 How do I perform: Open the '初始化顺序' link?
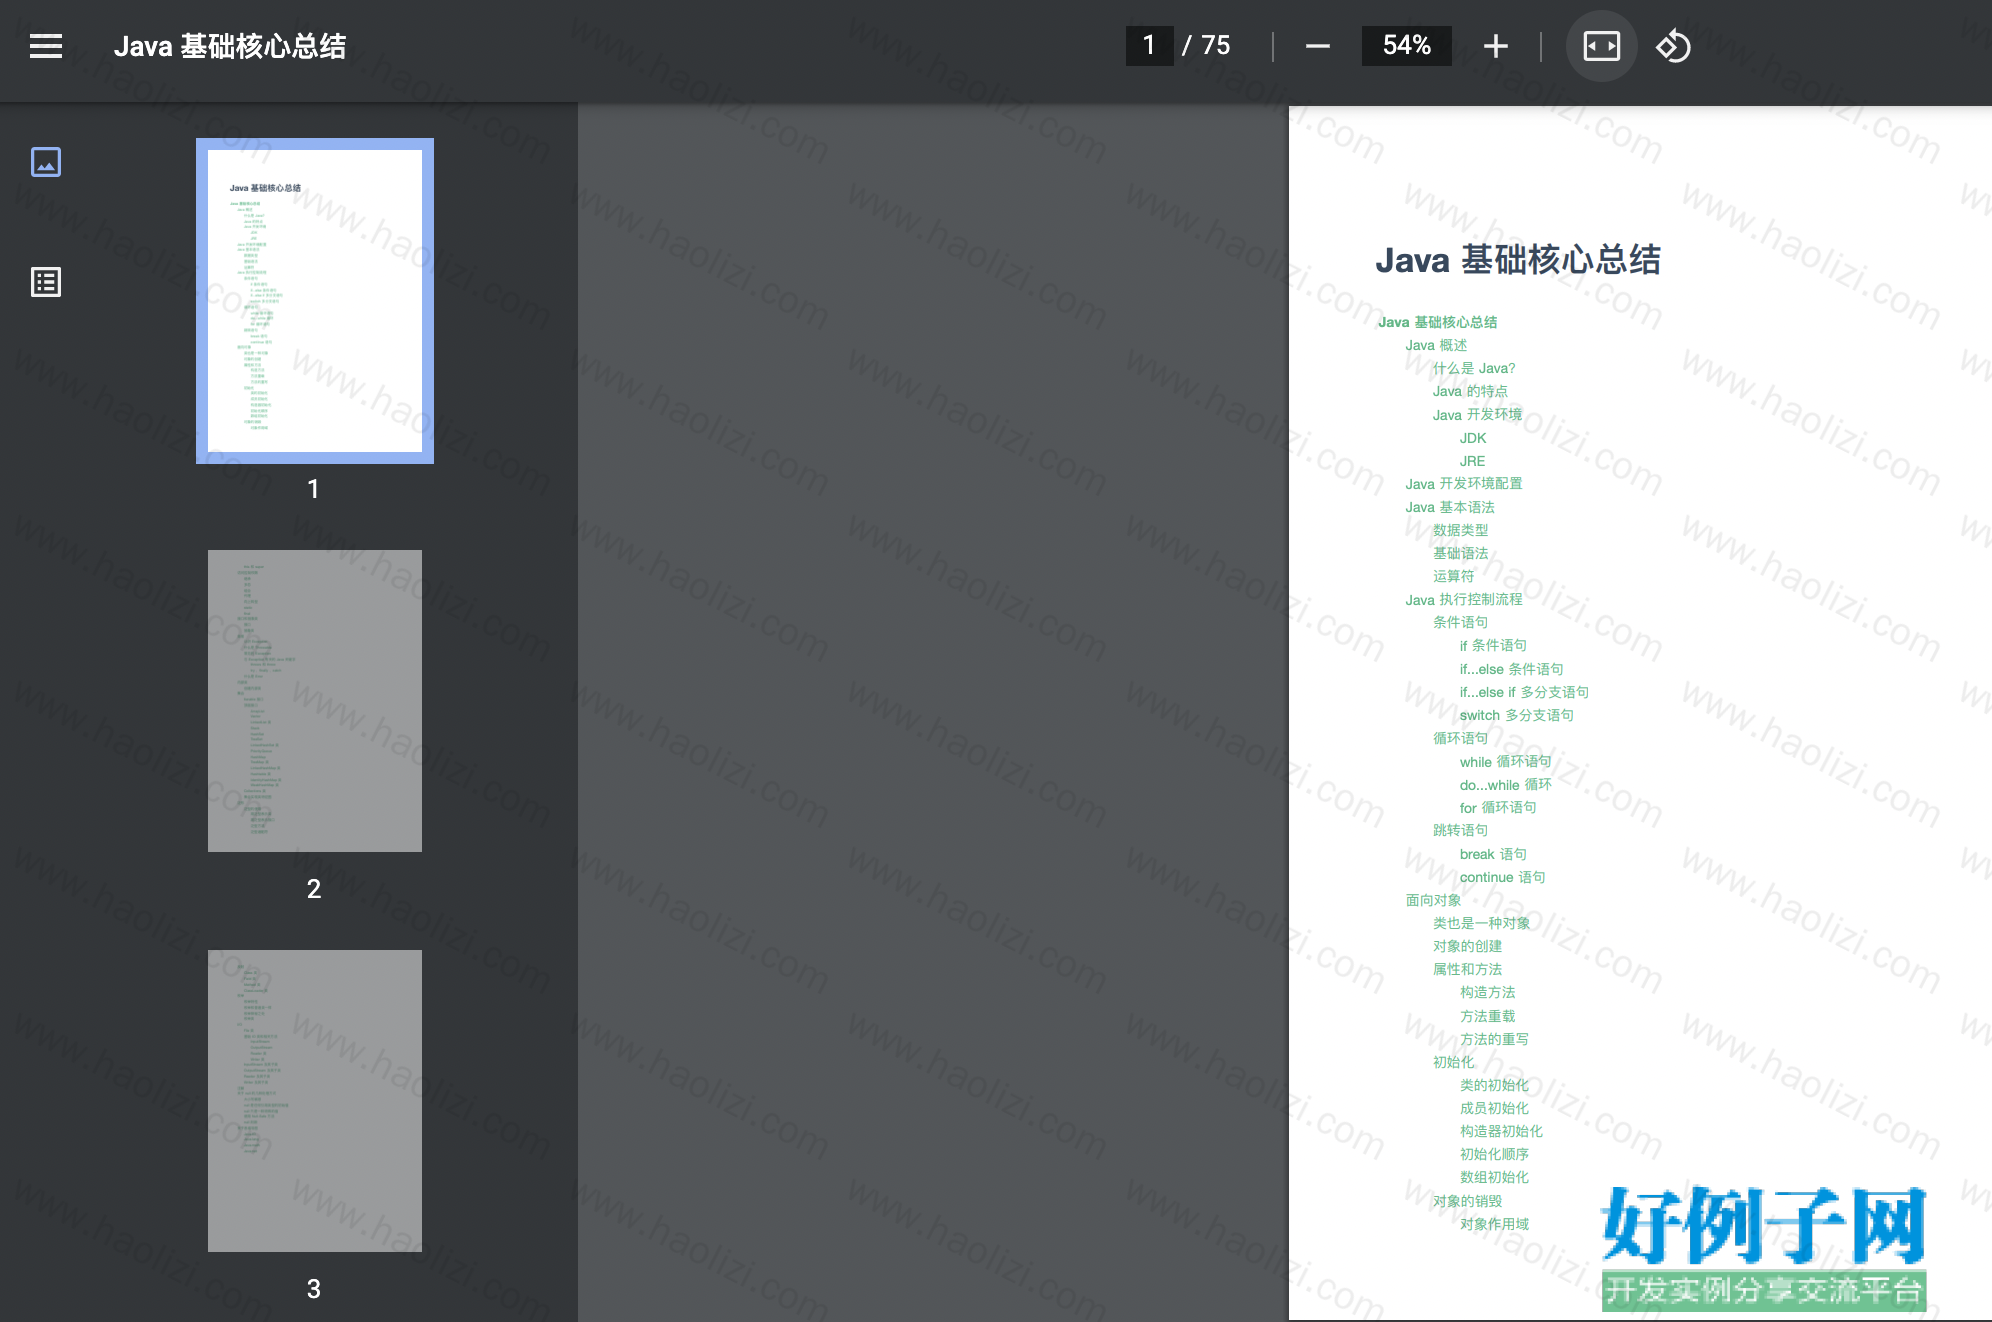[x=1494, y=1154]
